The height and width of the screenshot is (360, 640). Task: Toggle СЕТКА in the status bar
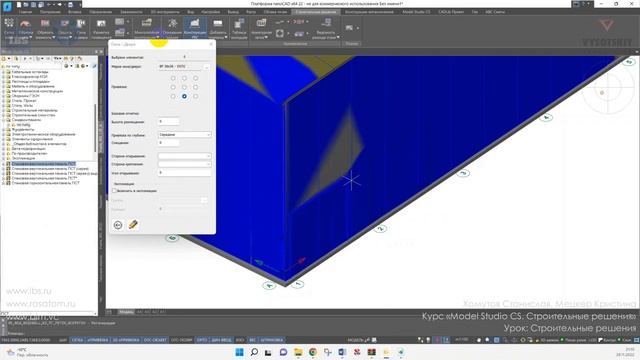pyautogui.click(x=77, y=340)
